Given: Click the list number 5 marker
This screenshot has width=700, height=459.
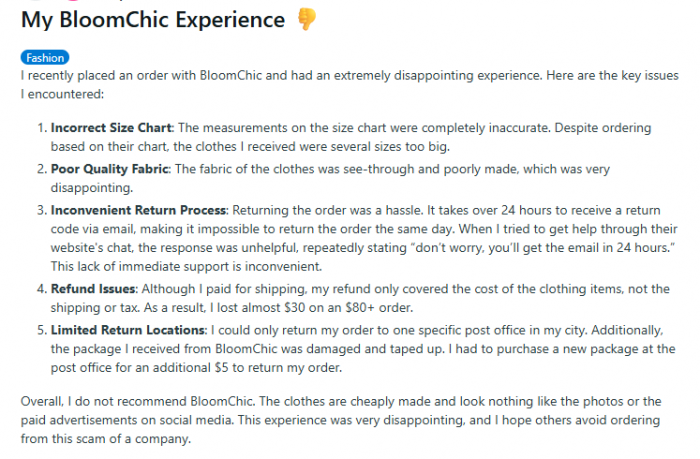Looking at the screenshot, I should pos(42,330).
